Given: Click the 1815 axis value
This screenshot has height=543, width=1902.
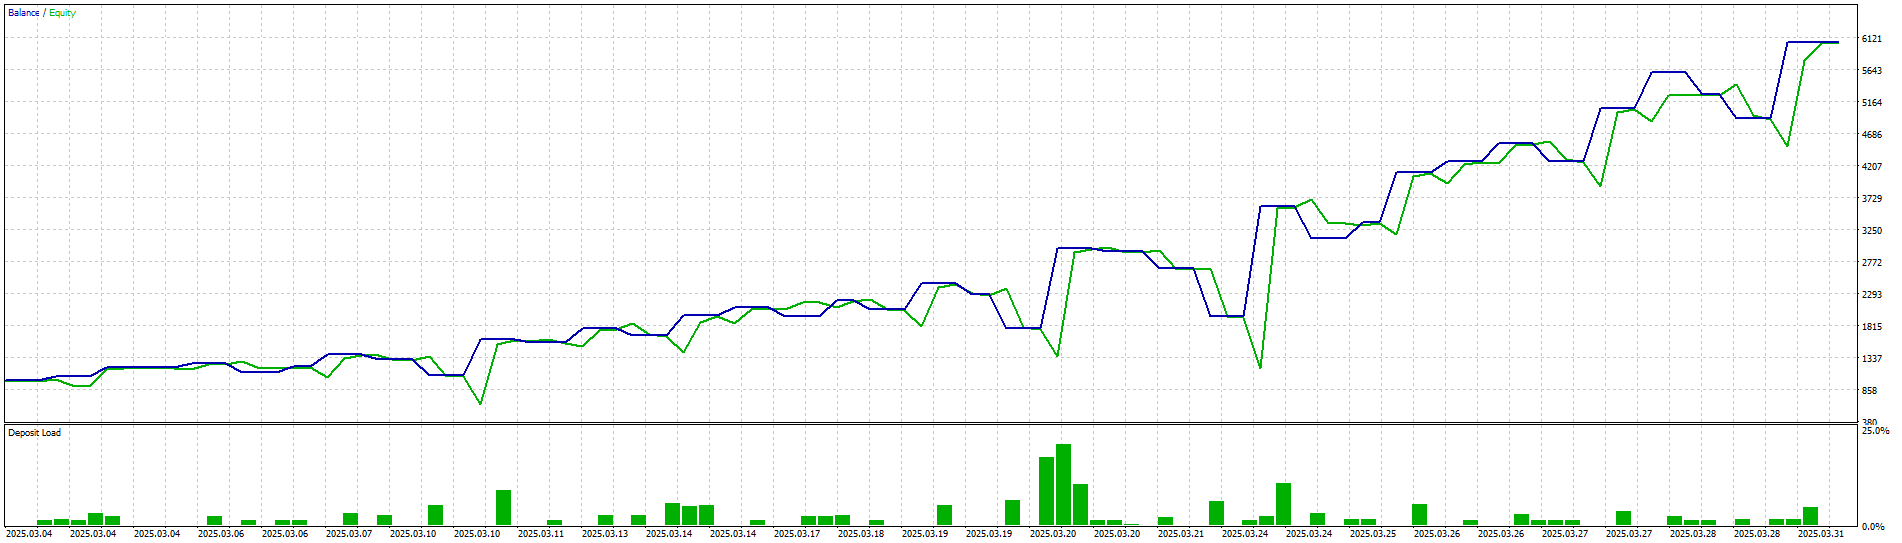Looking at the screenshot, I should 1872,327.
